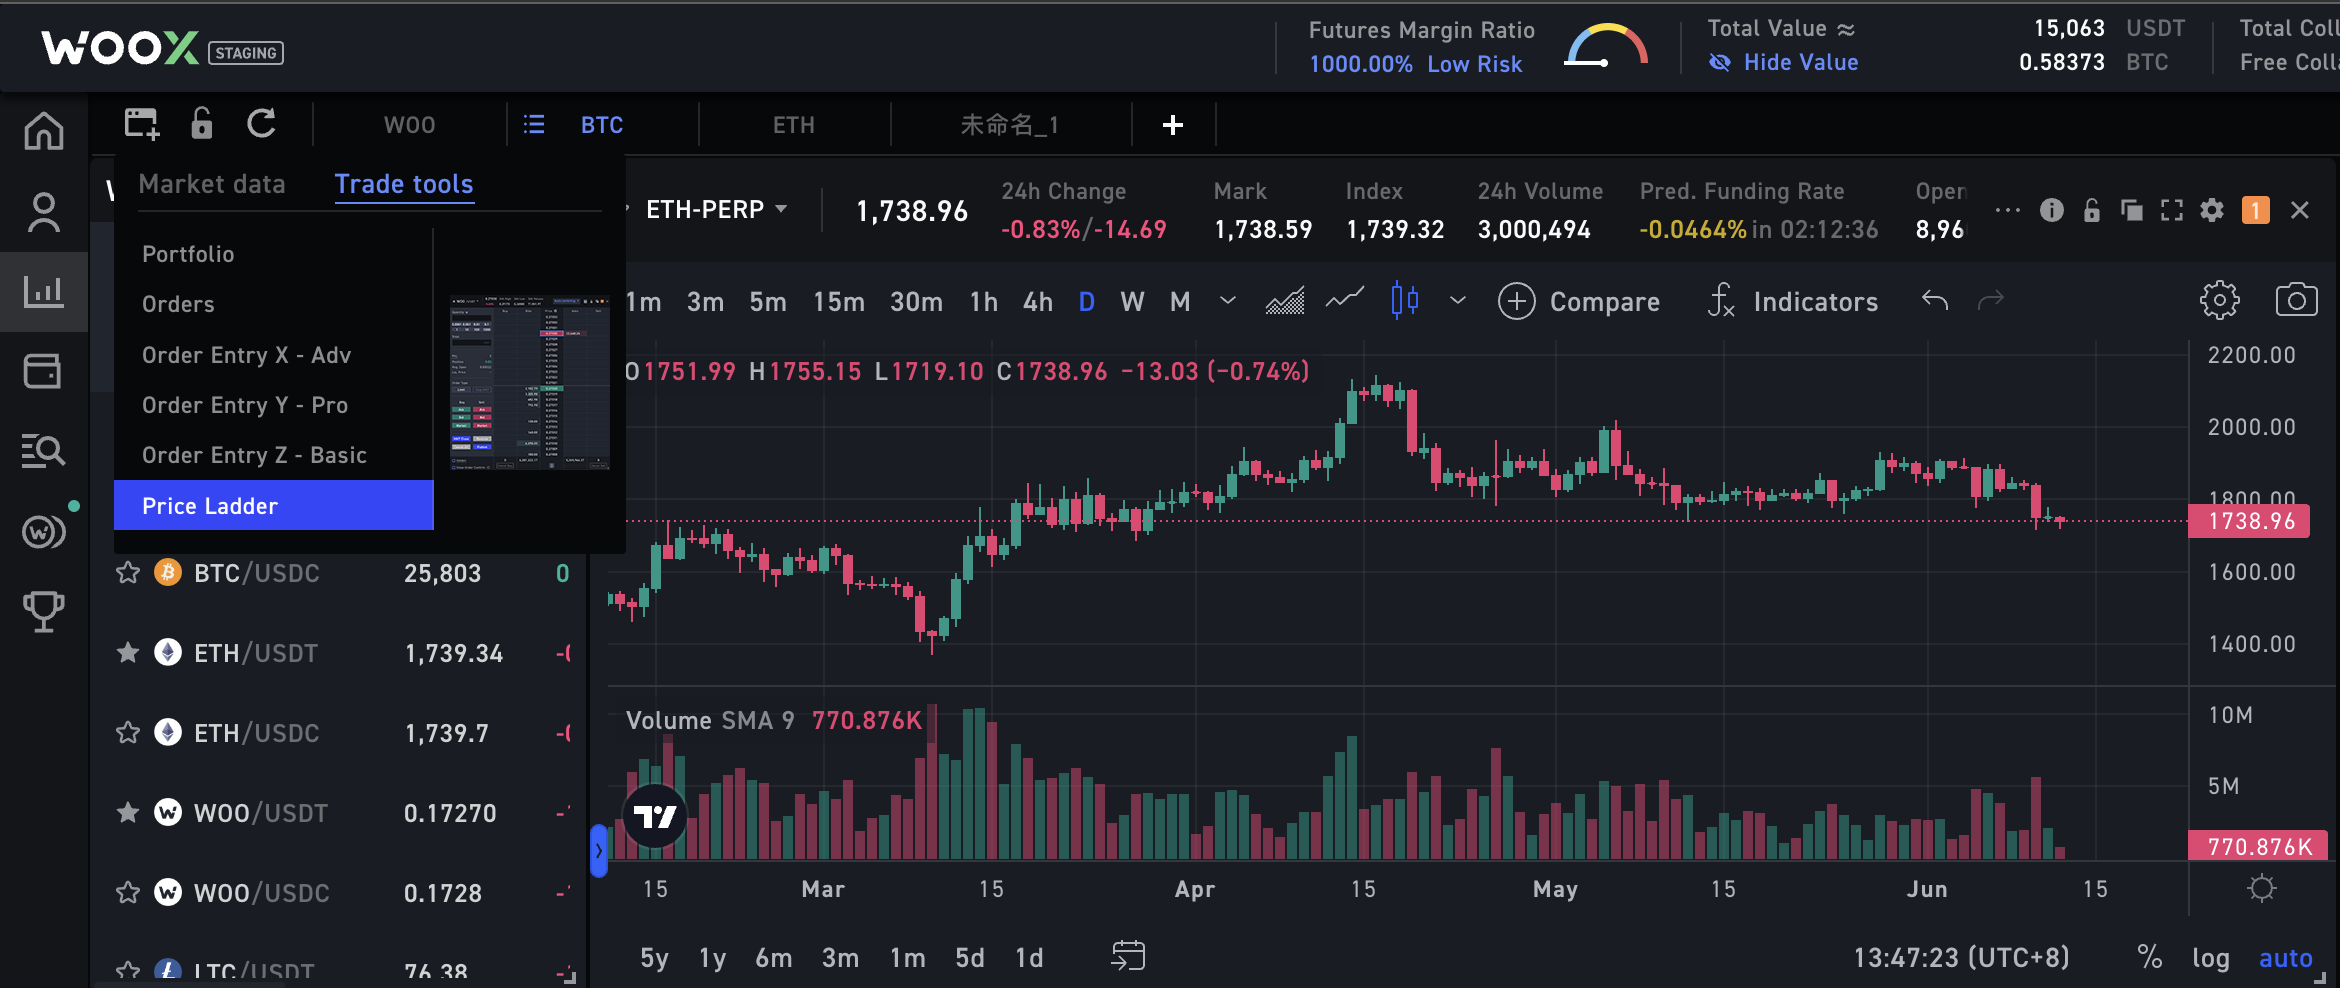Toggle favorite star for BTC/USDC
This screenshot has height=988, width=2340.
coord(128,573)
